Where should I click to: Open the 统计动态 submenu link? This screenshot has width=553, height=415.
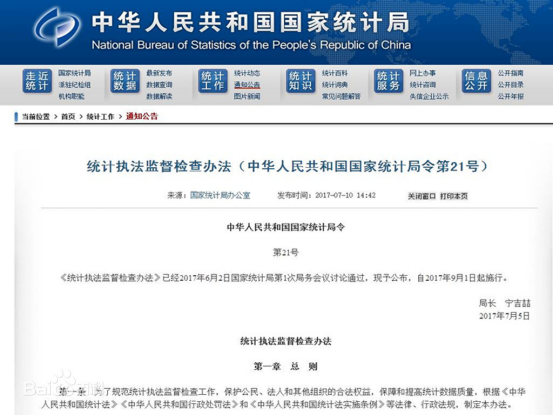247,73
